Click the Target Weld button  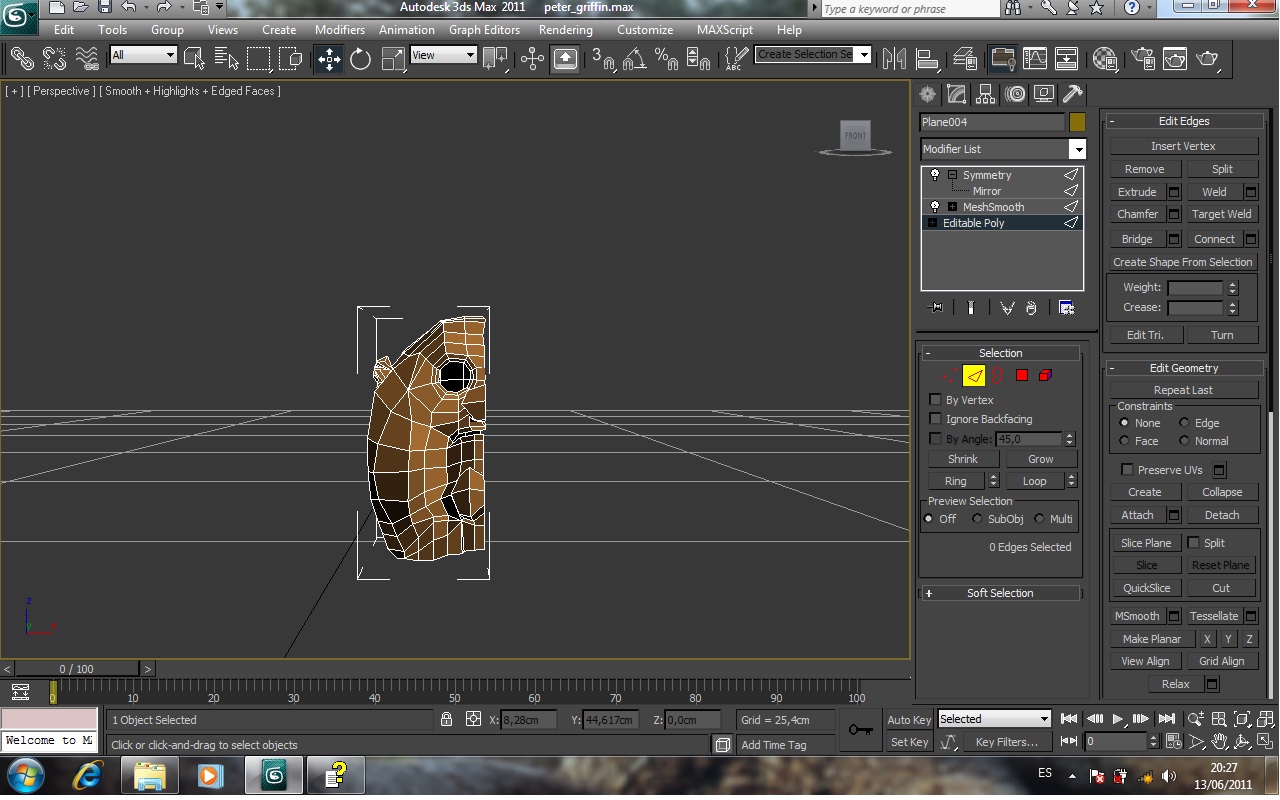(x=1222, y=214)
